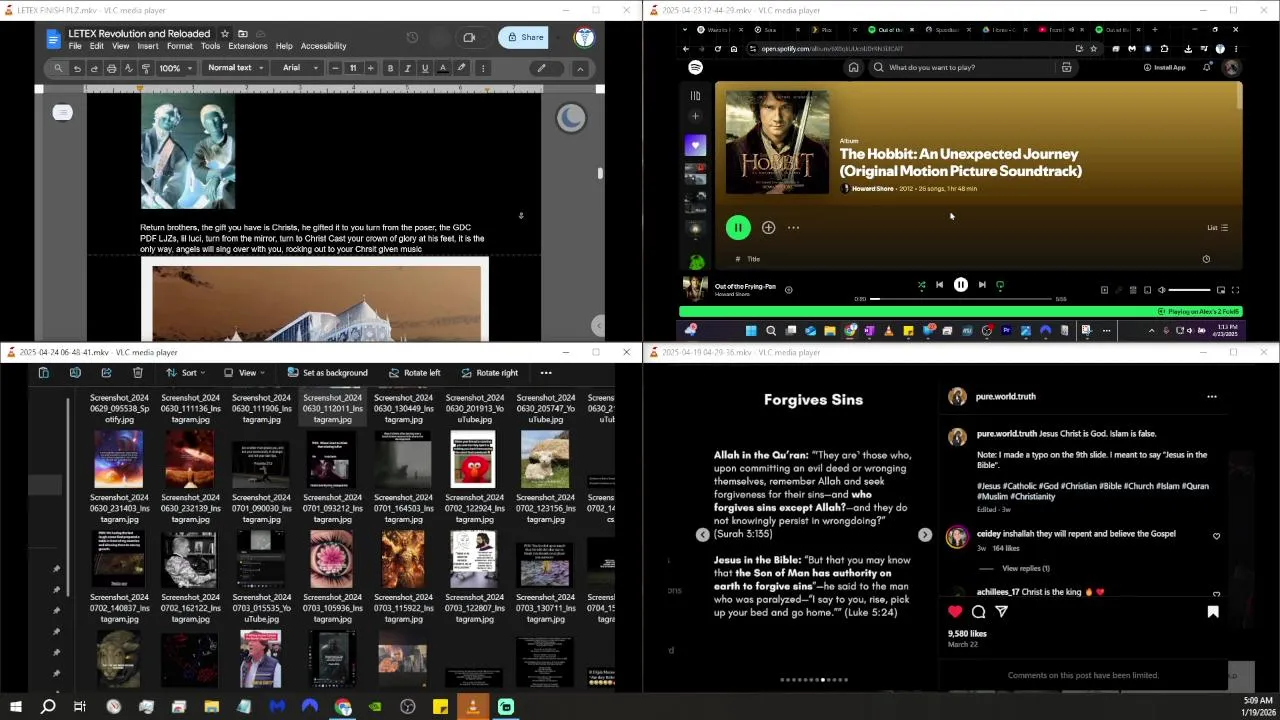The height and width of the screenshot is (720, 1280).
Task: Click the font size 11 field
Action: point(352,68)
